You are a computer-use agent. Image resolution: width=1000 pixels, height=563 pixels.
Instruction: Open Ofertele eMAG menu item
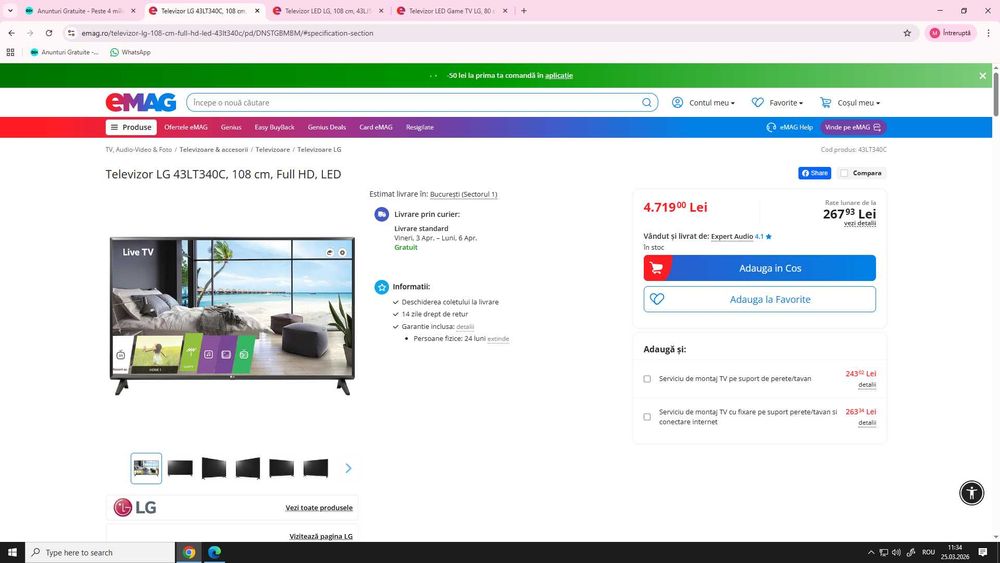(186, 127)
